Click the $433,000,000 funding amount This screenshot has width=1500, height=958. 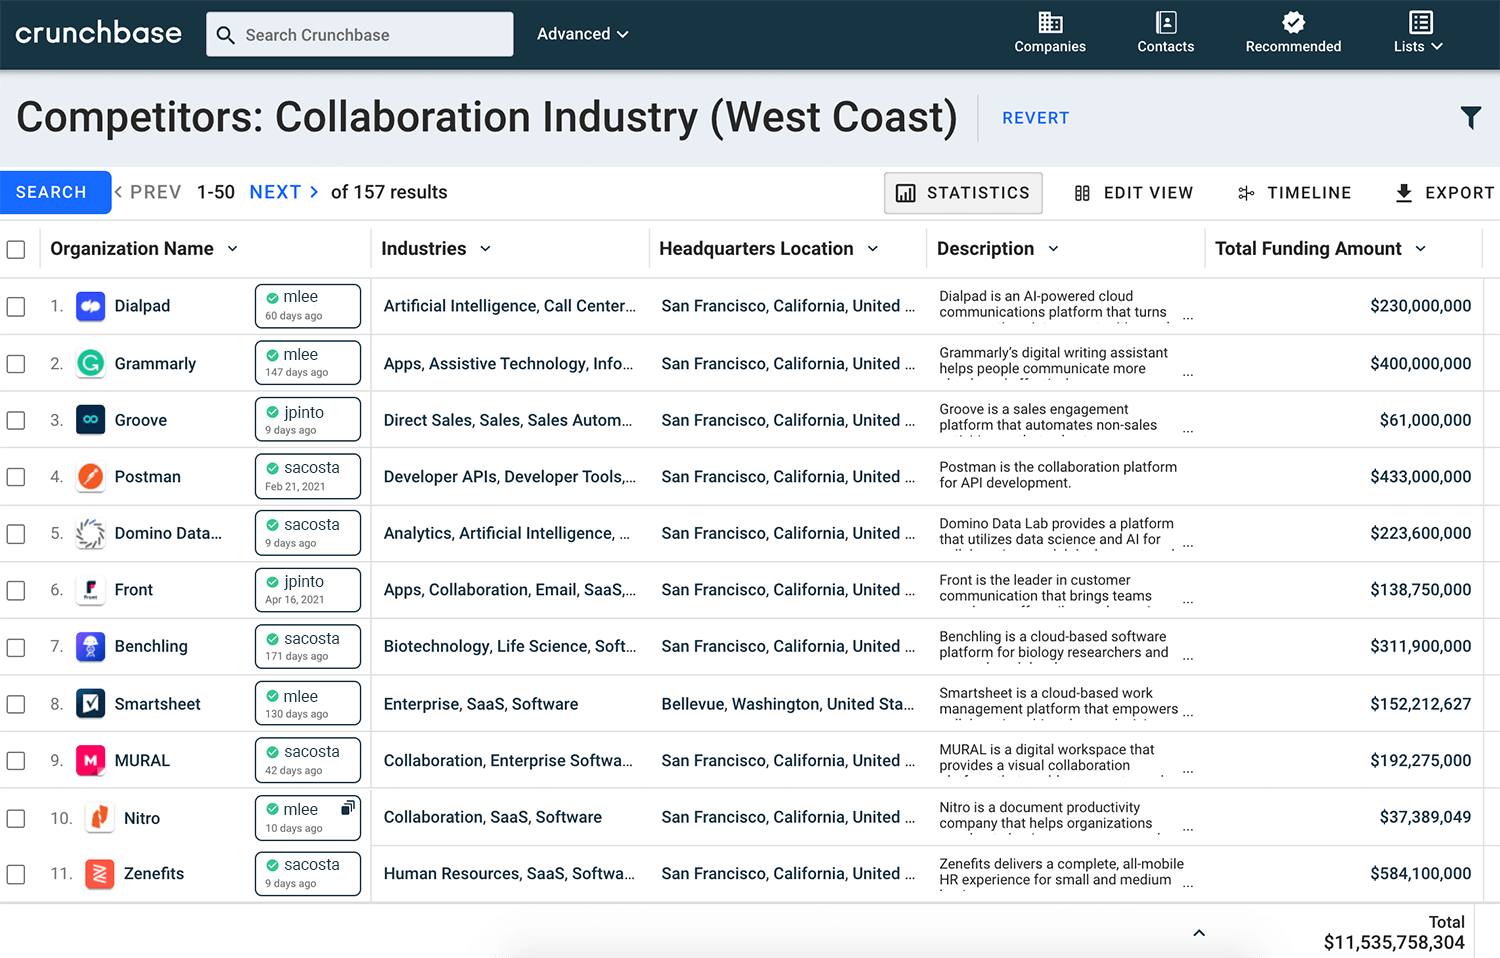click(1420, 477)
